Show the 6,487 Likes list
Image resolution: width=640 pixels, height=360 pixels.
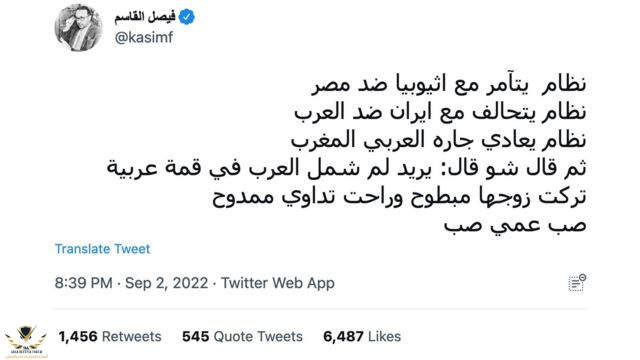[x=362, y=336]
